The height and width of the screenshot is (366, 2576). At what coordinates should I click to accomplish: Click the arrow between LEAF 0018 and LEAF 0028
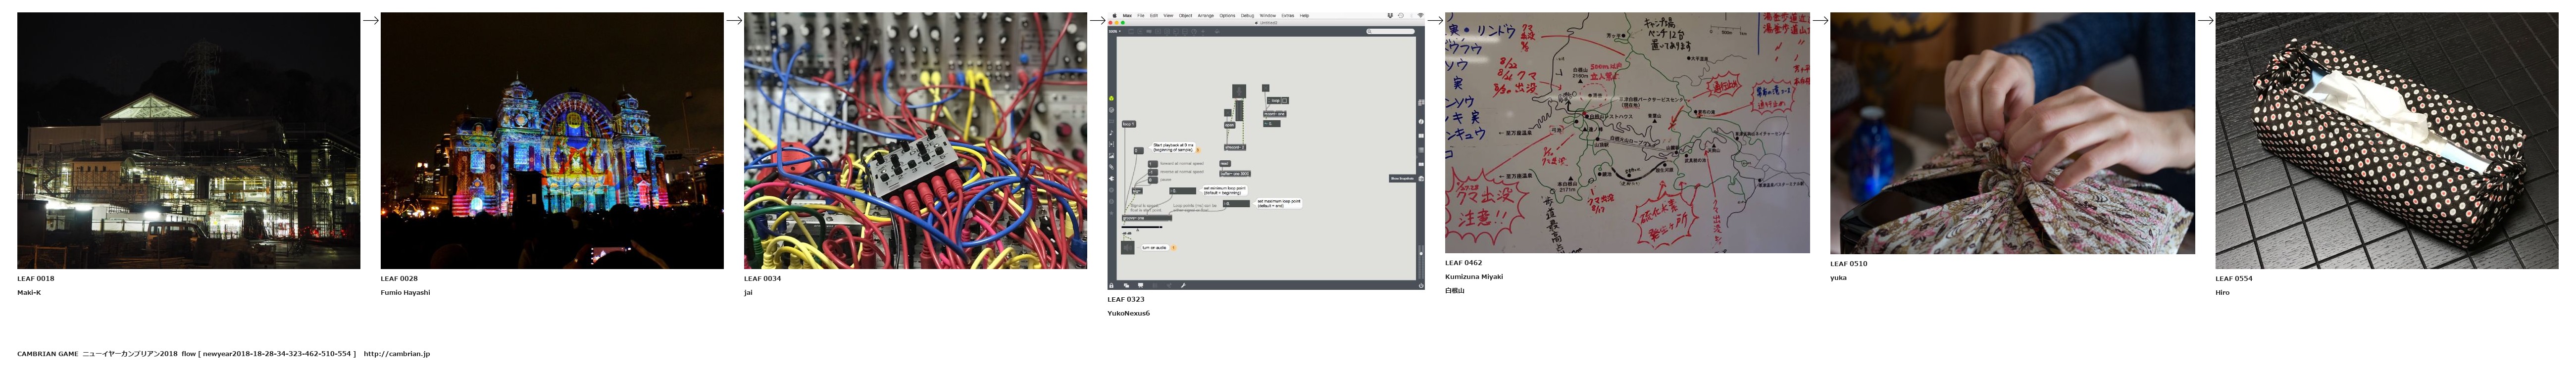370,20
